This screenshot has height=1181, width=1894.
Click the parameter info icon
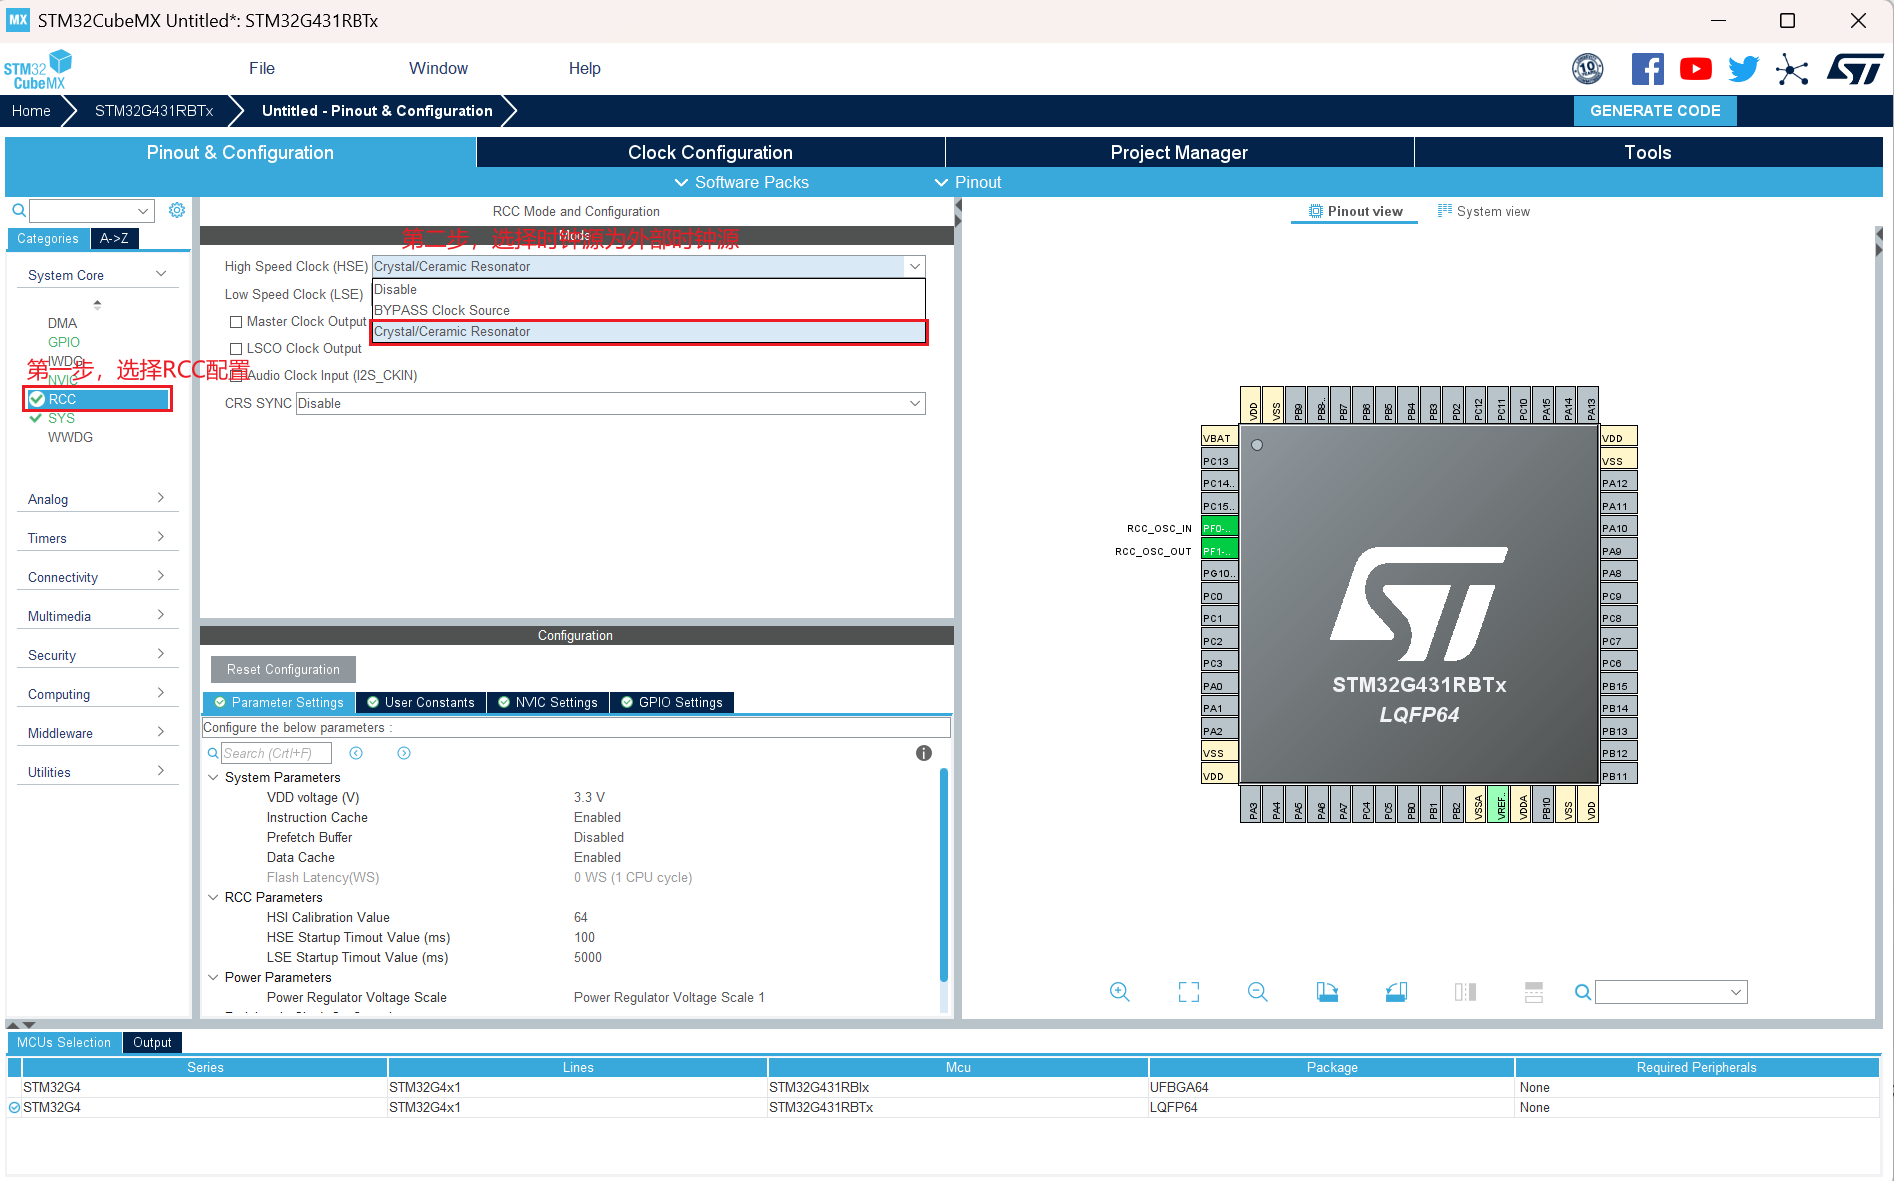coord(924,753)
